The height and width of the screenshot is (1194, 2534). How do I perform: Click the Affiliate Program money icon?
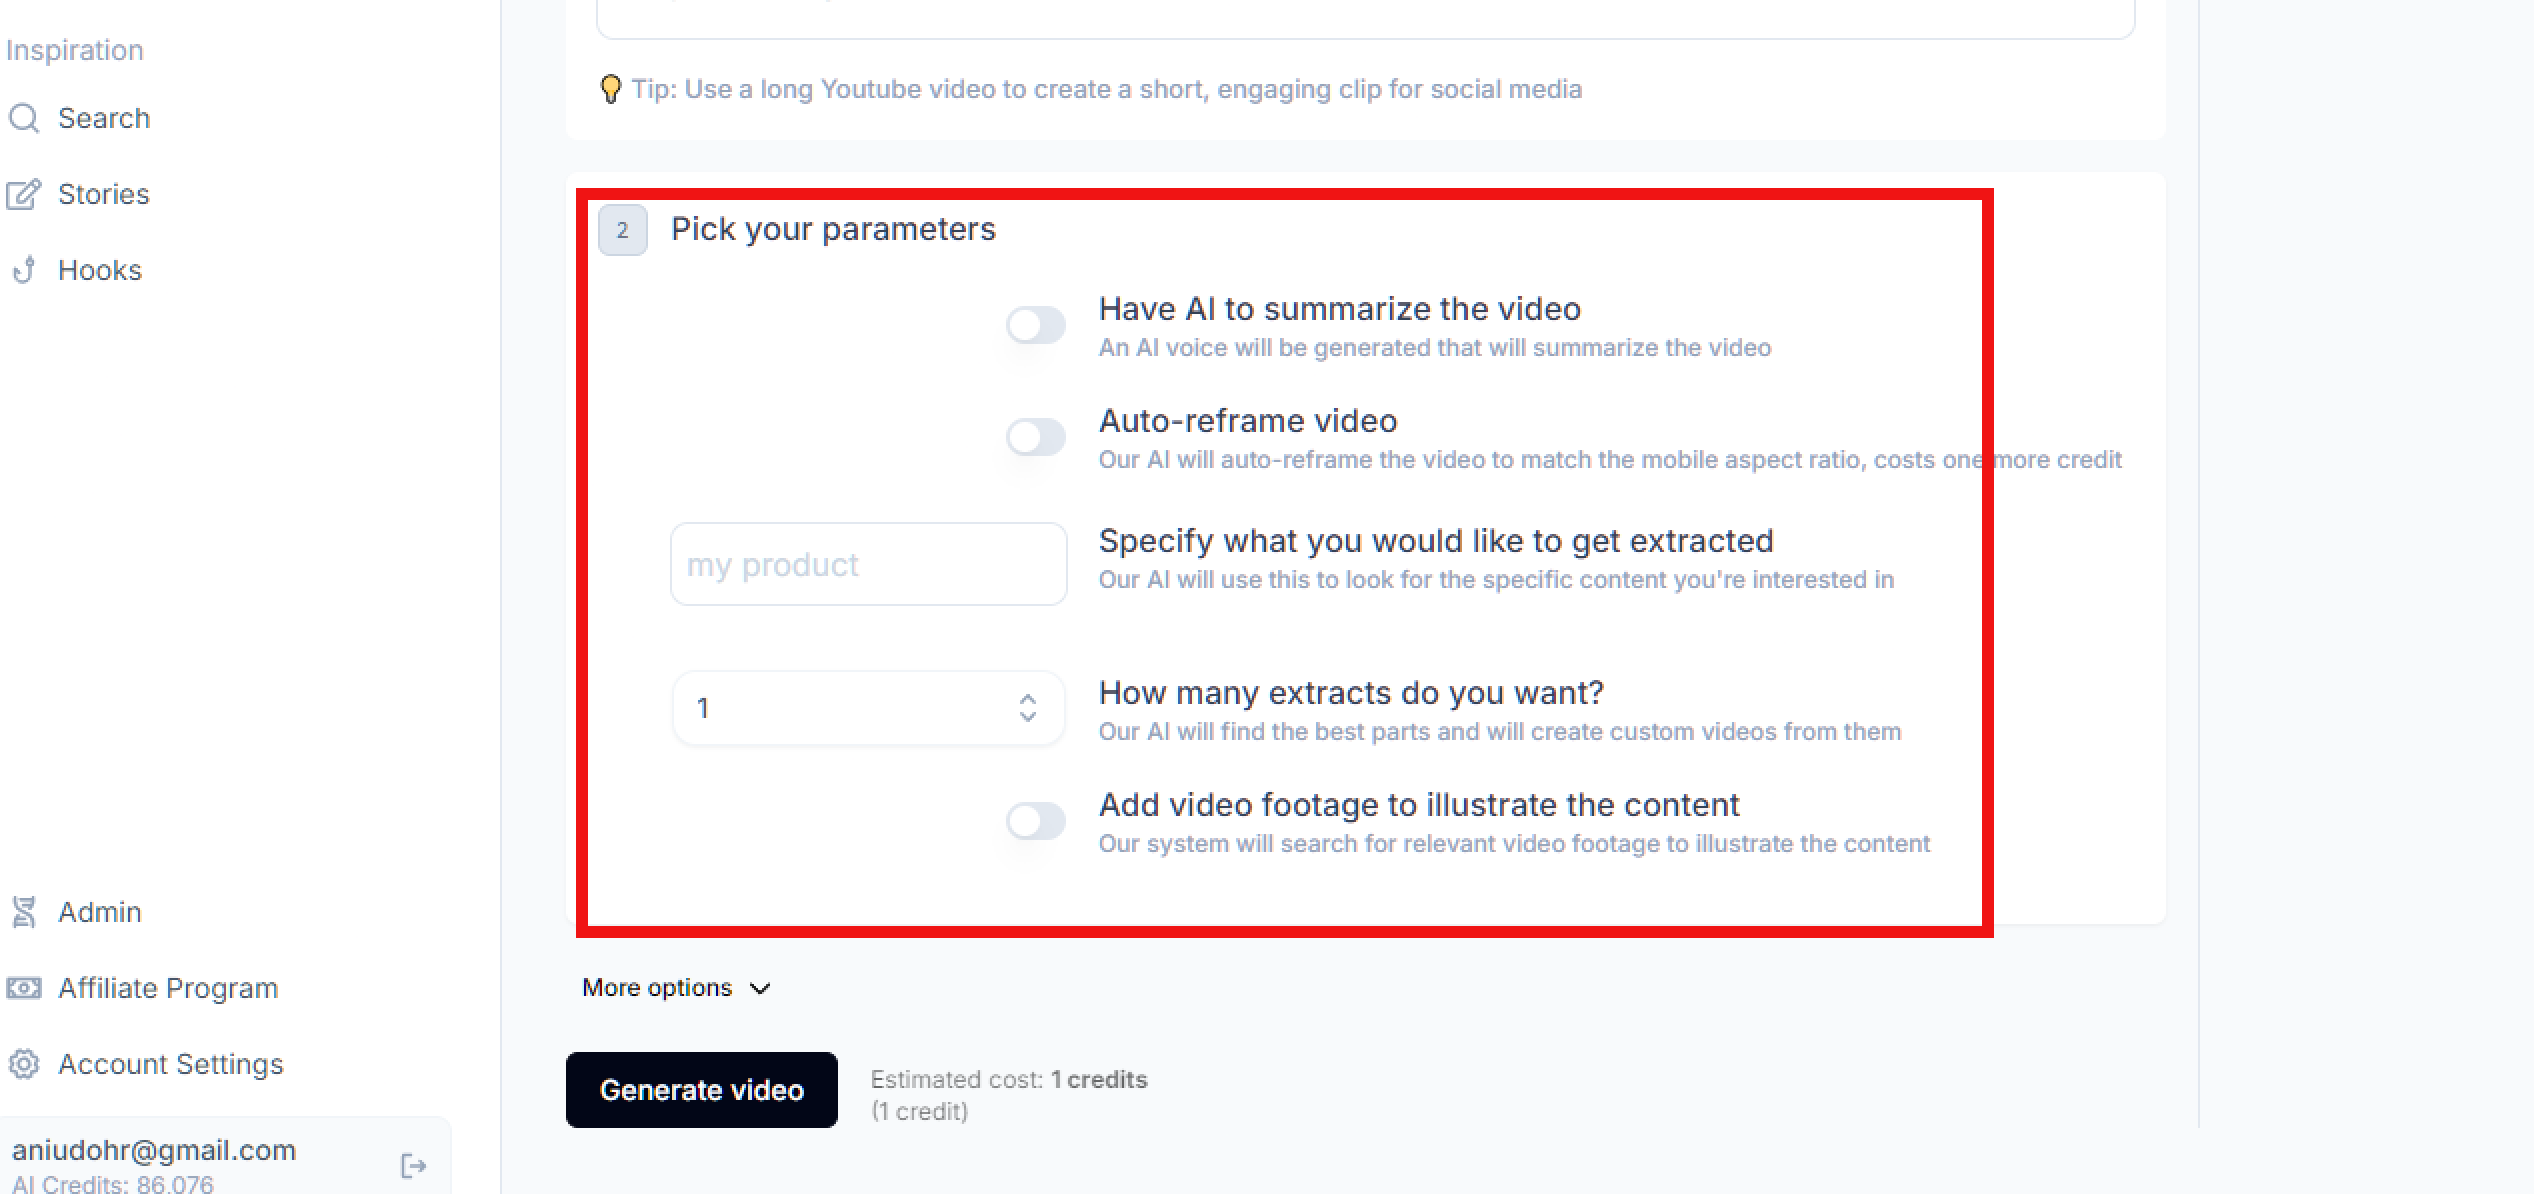(24, 988)
